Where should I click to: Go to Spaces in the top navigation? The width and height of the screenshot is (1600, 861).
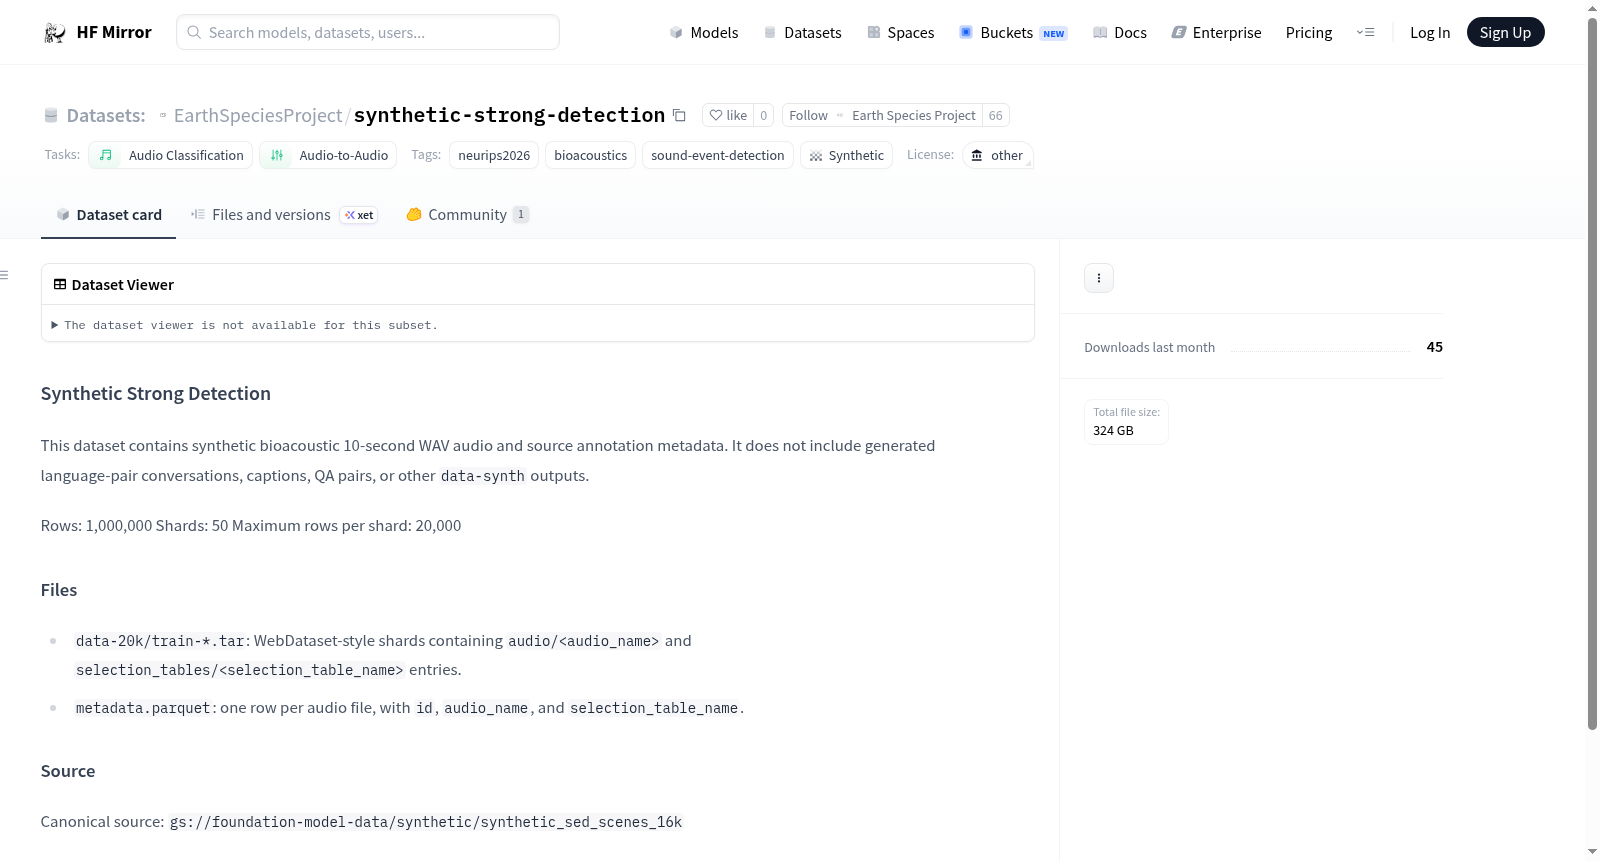(x=900, y=32)
